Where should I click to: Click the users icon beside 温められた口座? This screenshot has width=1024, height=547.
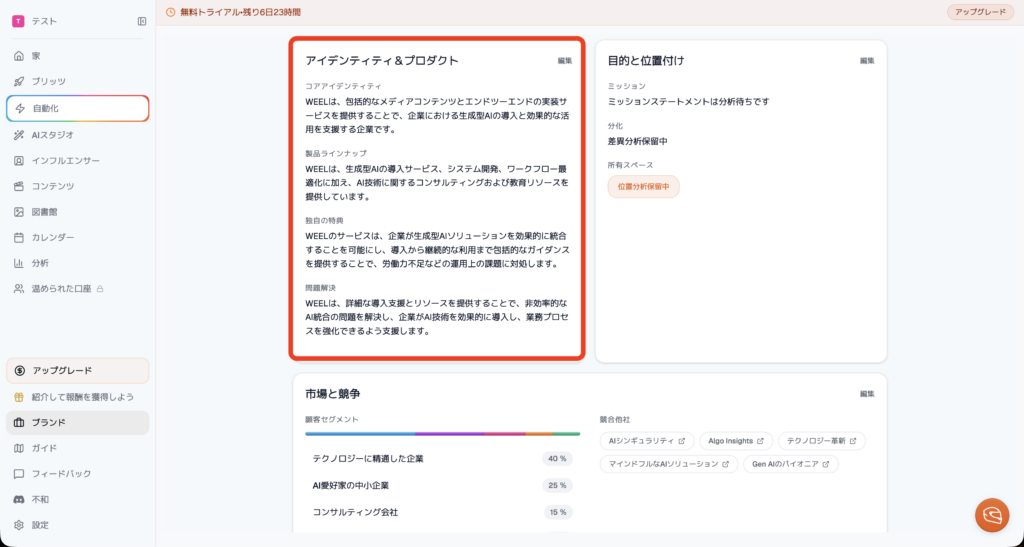click(19, 289)
